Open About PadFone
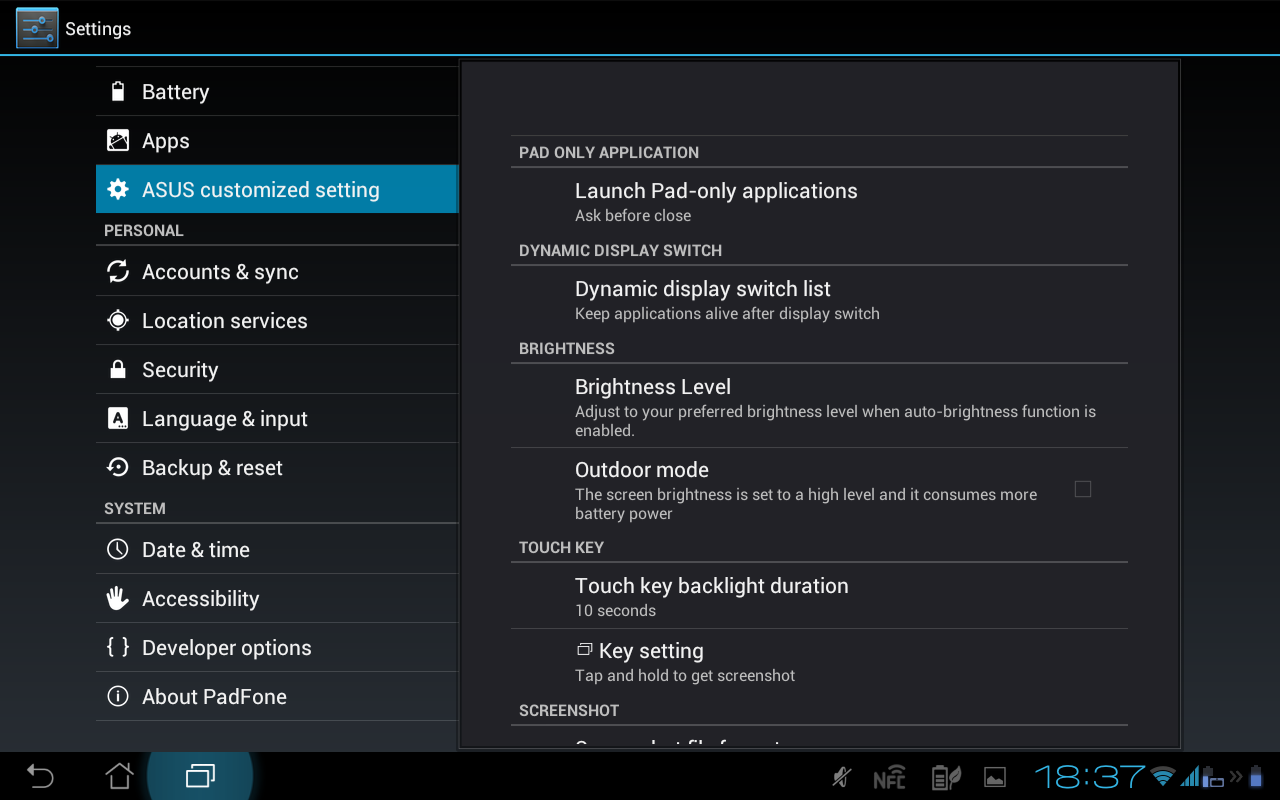The height and width of the screenshot is (800, 1280). 277,697
